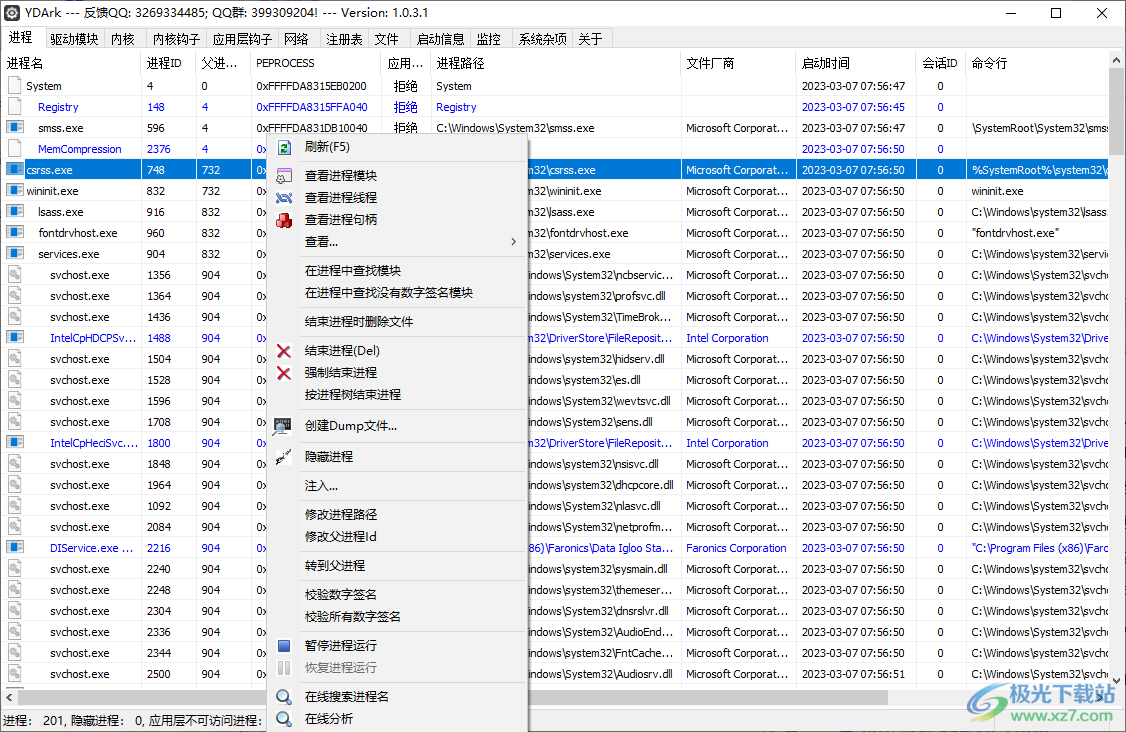Sort by 会话ID column header
1126x732 pixels.
tap(941, 63)
